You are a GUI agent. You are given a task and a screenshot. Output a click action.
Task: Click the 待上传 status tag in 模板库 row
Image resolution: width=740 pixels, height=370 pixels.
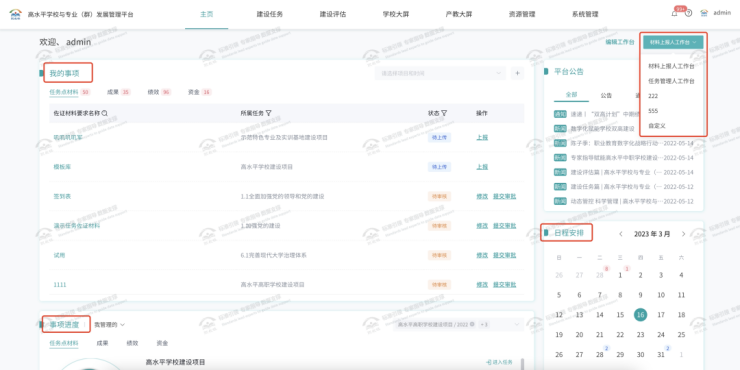coord(439,167)
